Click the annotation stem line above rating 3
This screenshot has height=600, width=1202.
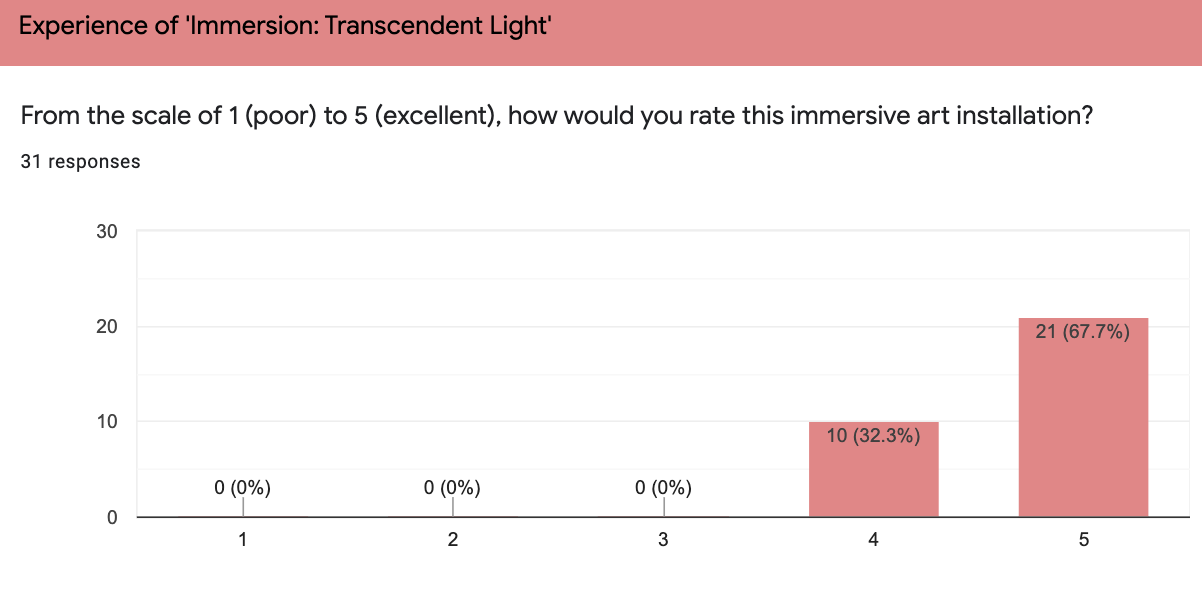663,507
